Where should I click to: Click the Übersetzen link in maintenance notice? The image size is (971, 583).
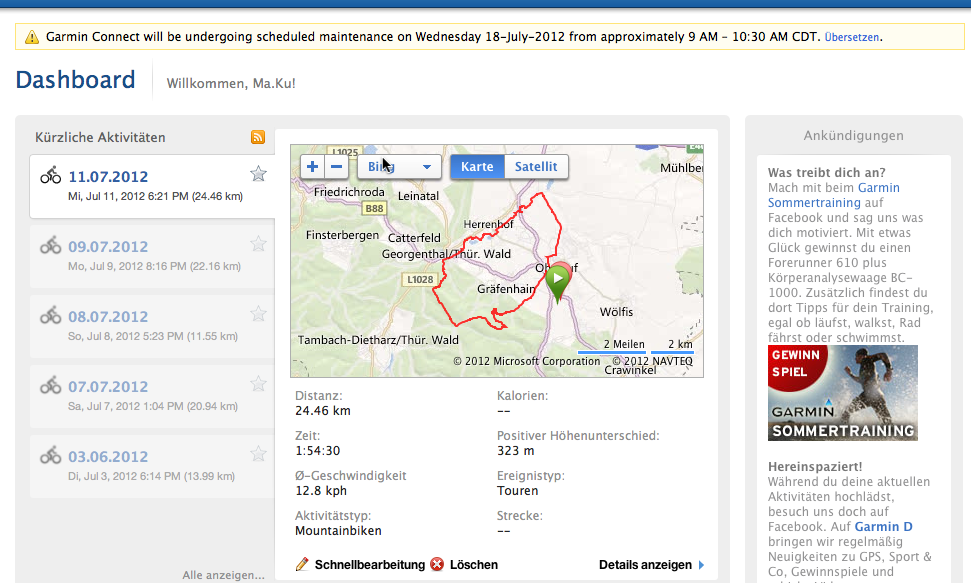click(x=852, y=37)
